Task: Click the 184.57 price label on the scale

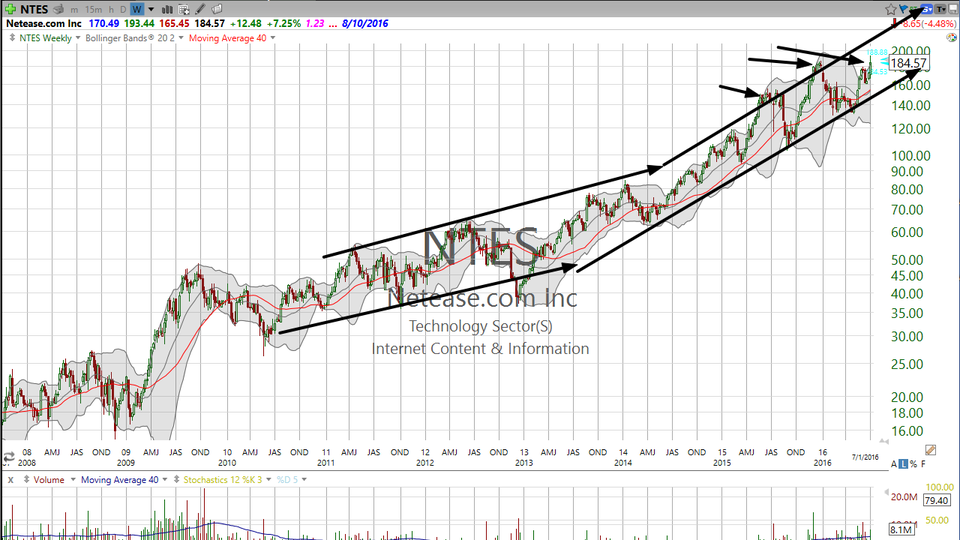Action: [909, 63]
